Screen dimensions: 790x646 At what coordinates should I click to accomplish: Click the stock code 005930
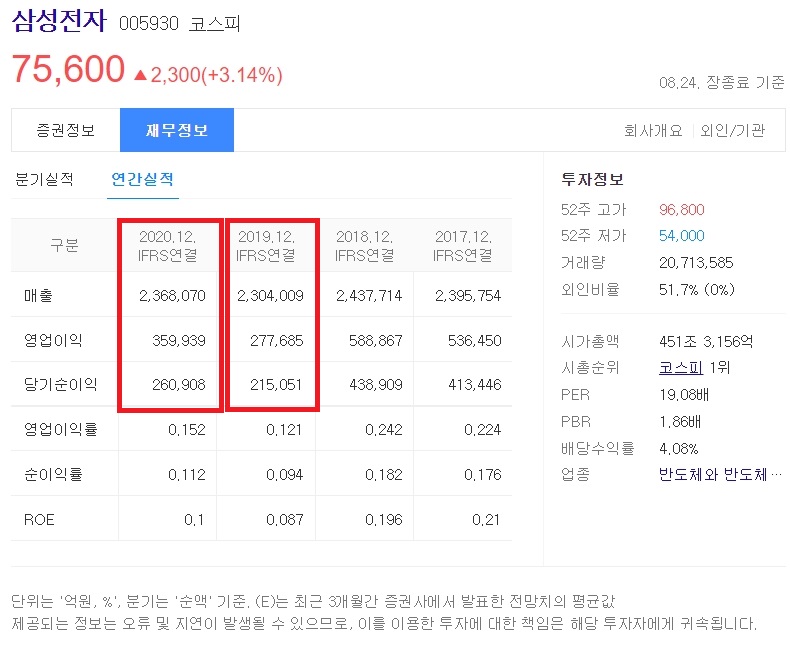click(149, 24)
